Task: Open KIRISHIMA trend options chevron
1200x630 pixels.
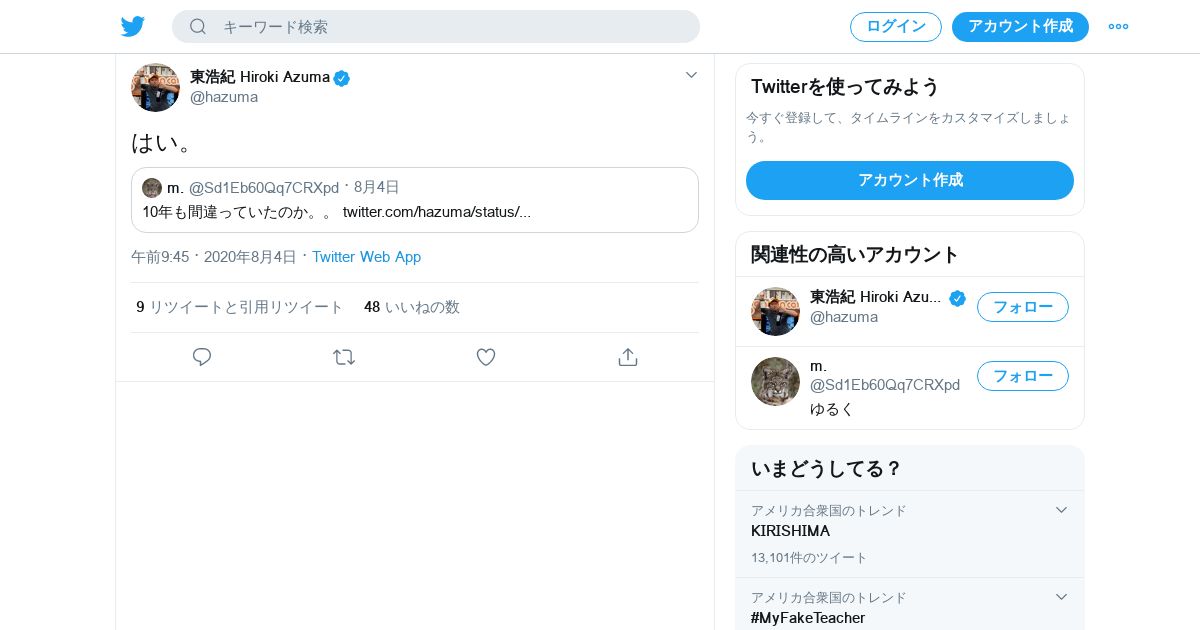Action: point(1061,510)
